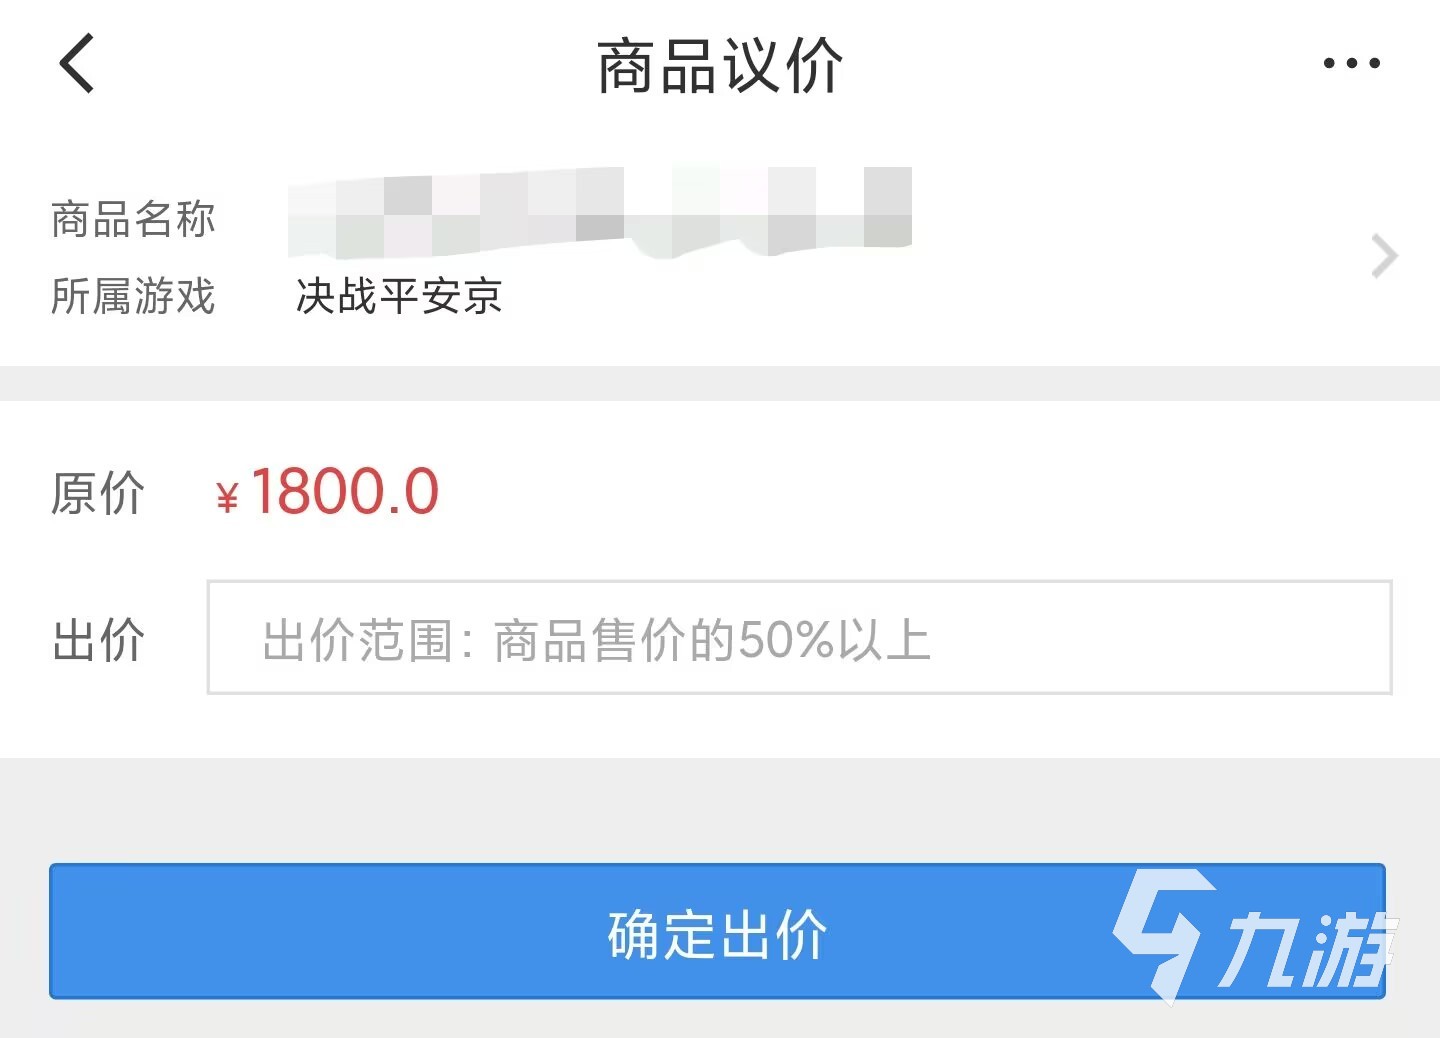
Task: Select the 决战平安京 game name
Action: 399,296
